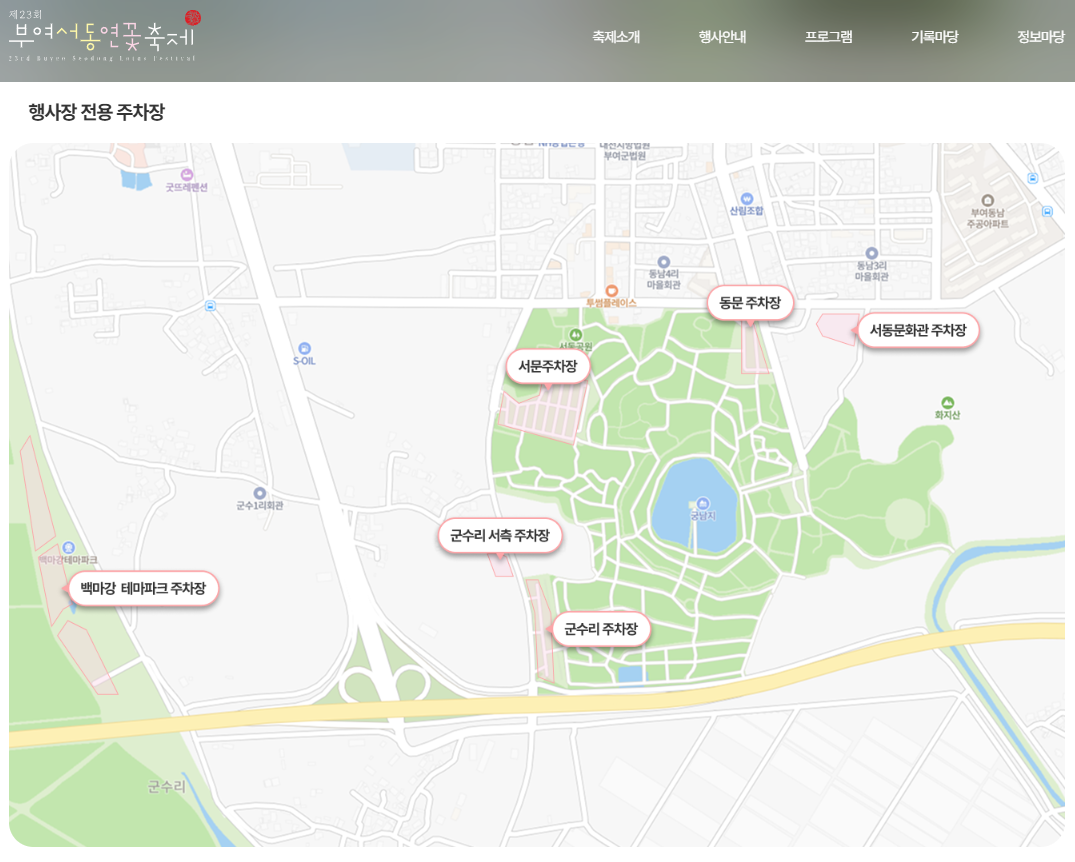Viewport: 1075px width, 862px height.
Task: Select the 서문주차장 map label
Action: tap(548, 366)
